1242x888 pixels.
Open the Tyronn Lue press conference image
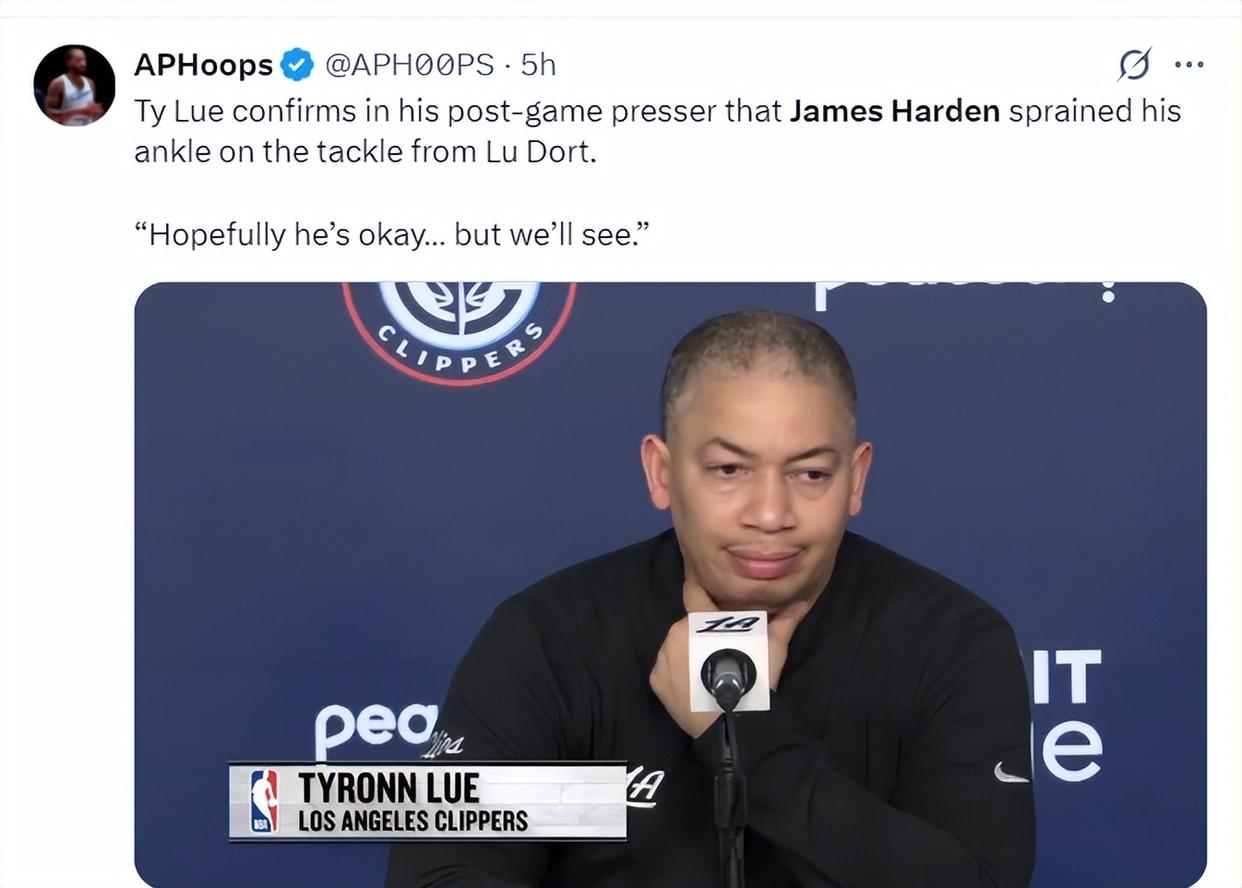pyautogui.click(x=670, y=585)
